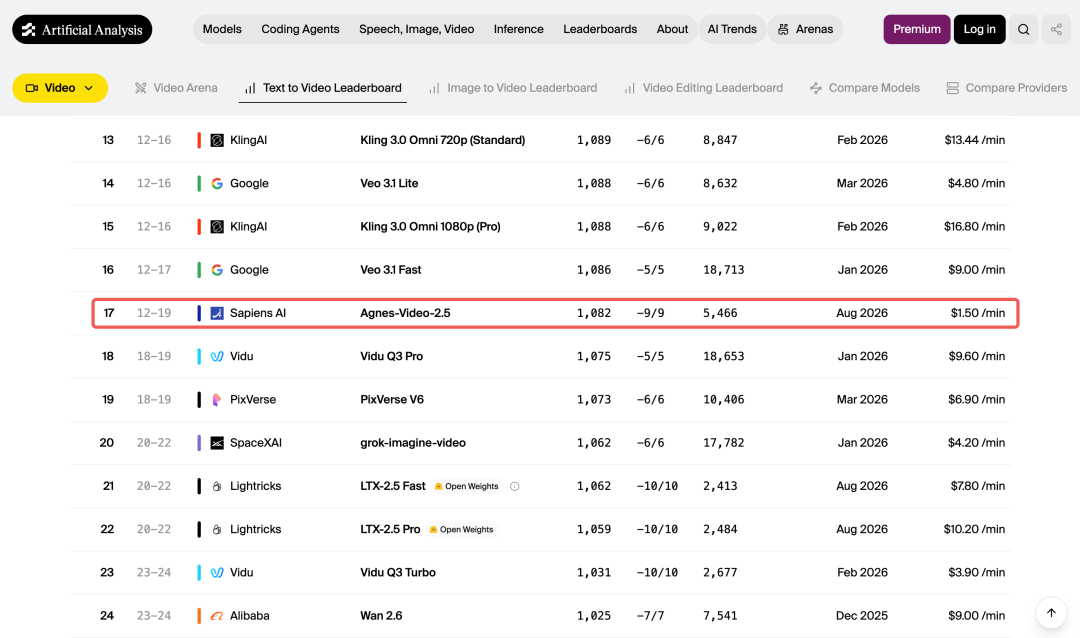1080x638 pixels.
Task: Click the PixVerse V6 model name
Action: click(392, 400)
